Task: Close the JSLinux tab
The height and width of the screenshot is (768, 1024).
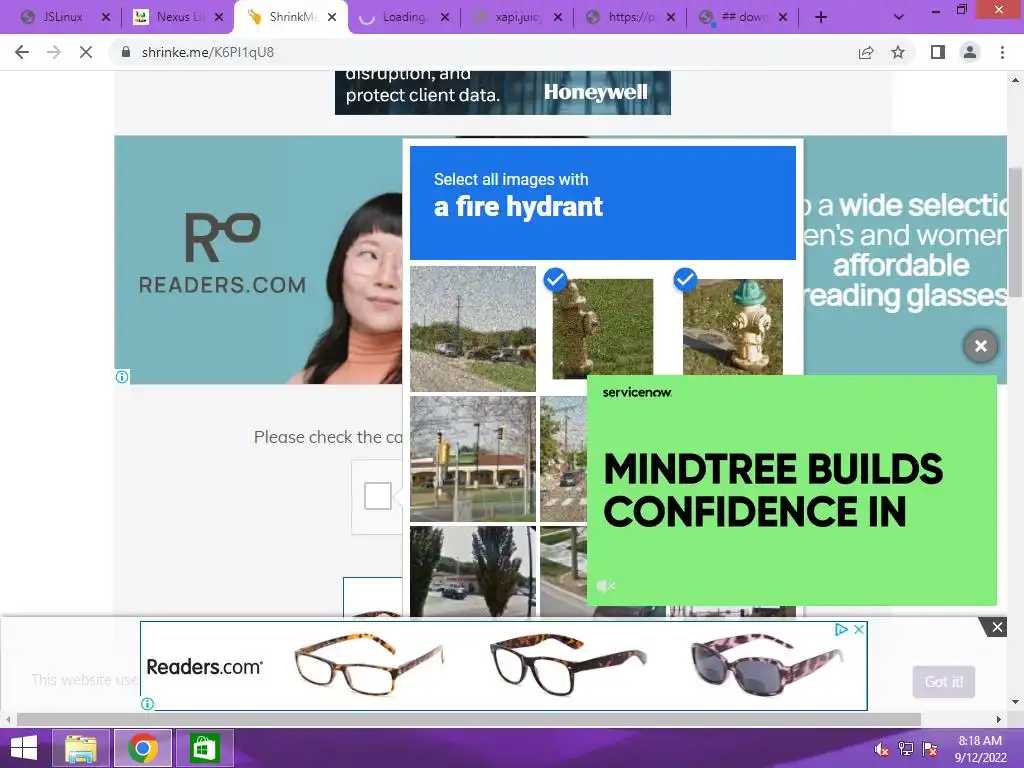Action: (106, 18)
